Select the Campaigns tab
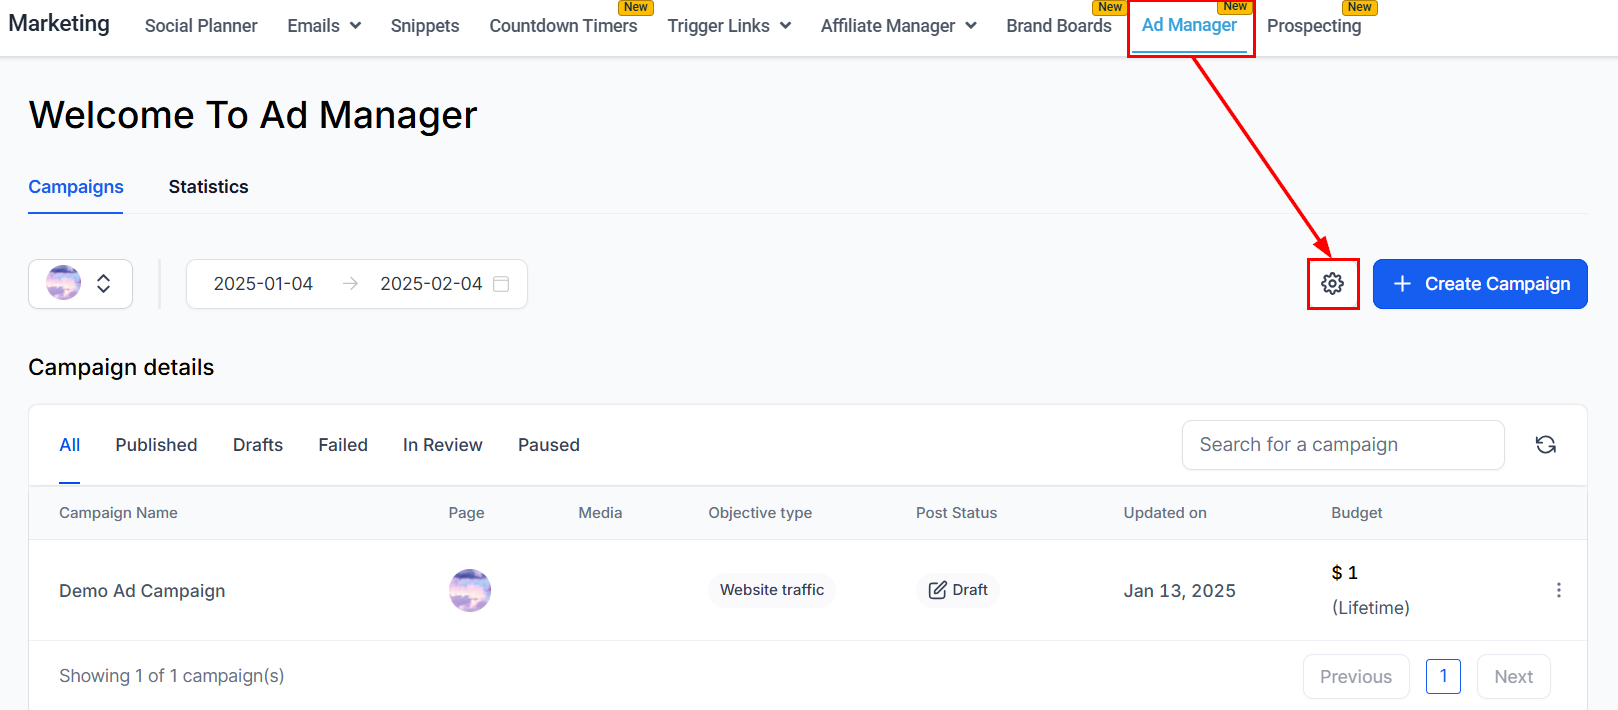 (x=76, y=187)
